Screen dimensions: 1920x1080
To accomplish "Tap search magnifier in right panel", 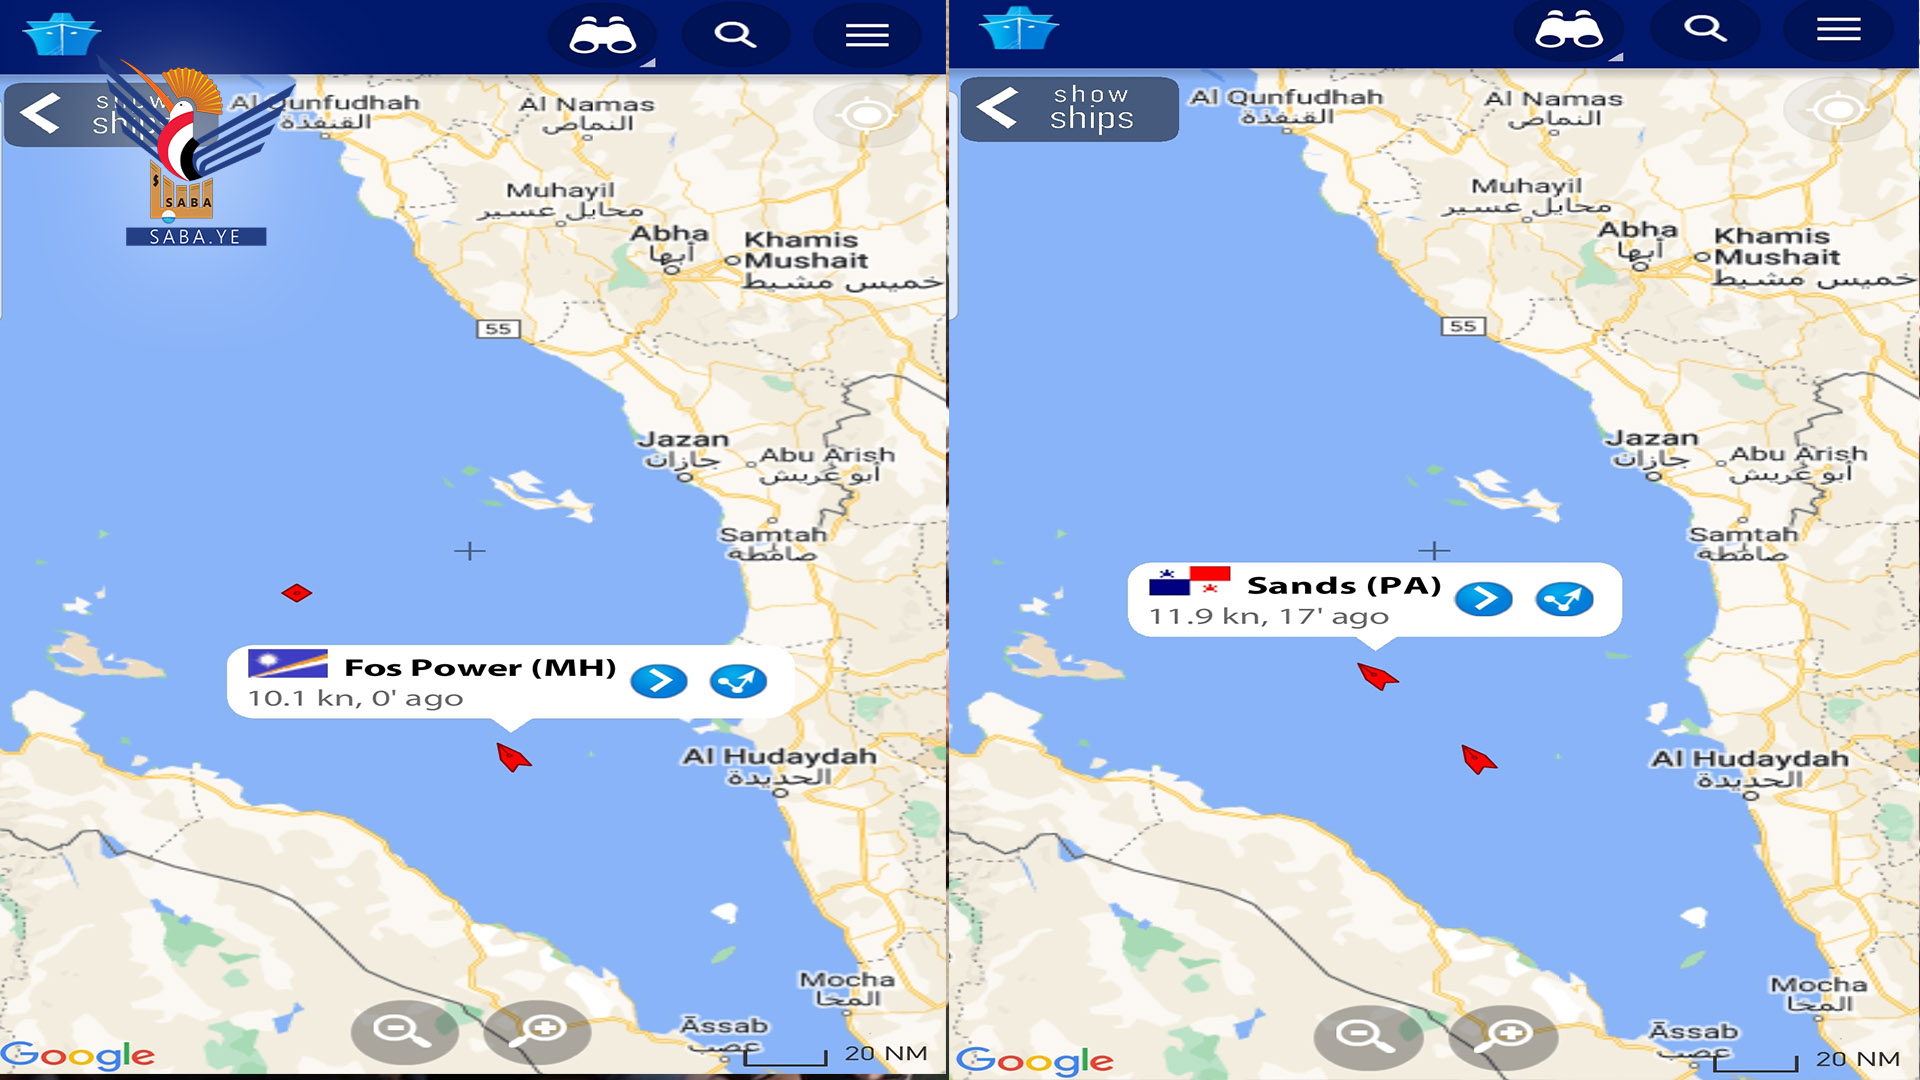I will click(x=1705, y=29).
